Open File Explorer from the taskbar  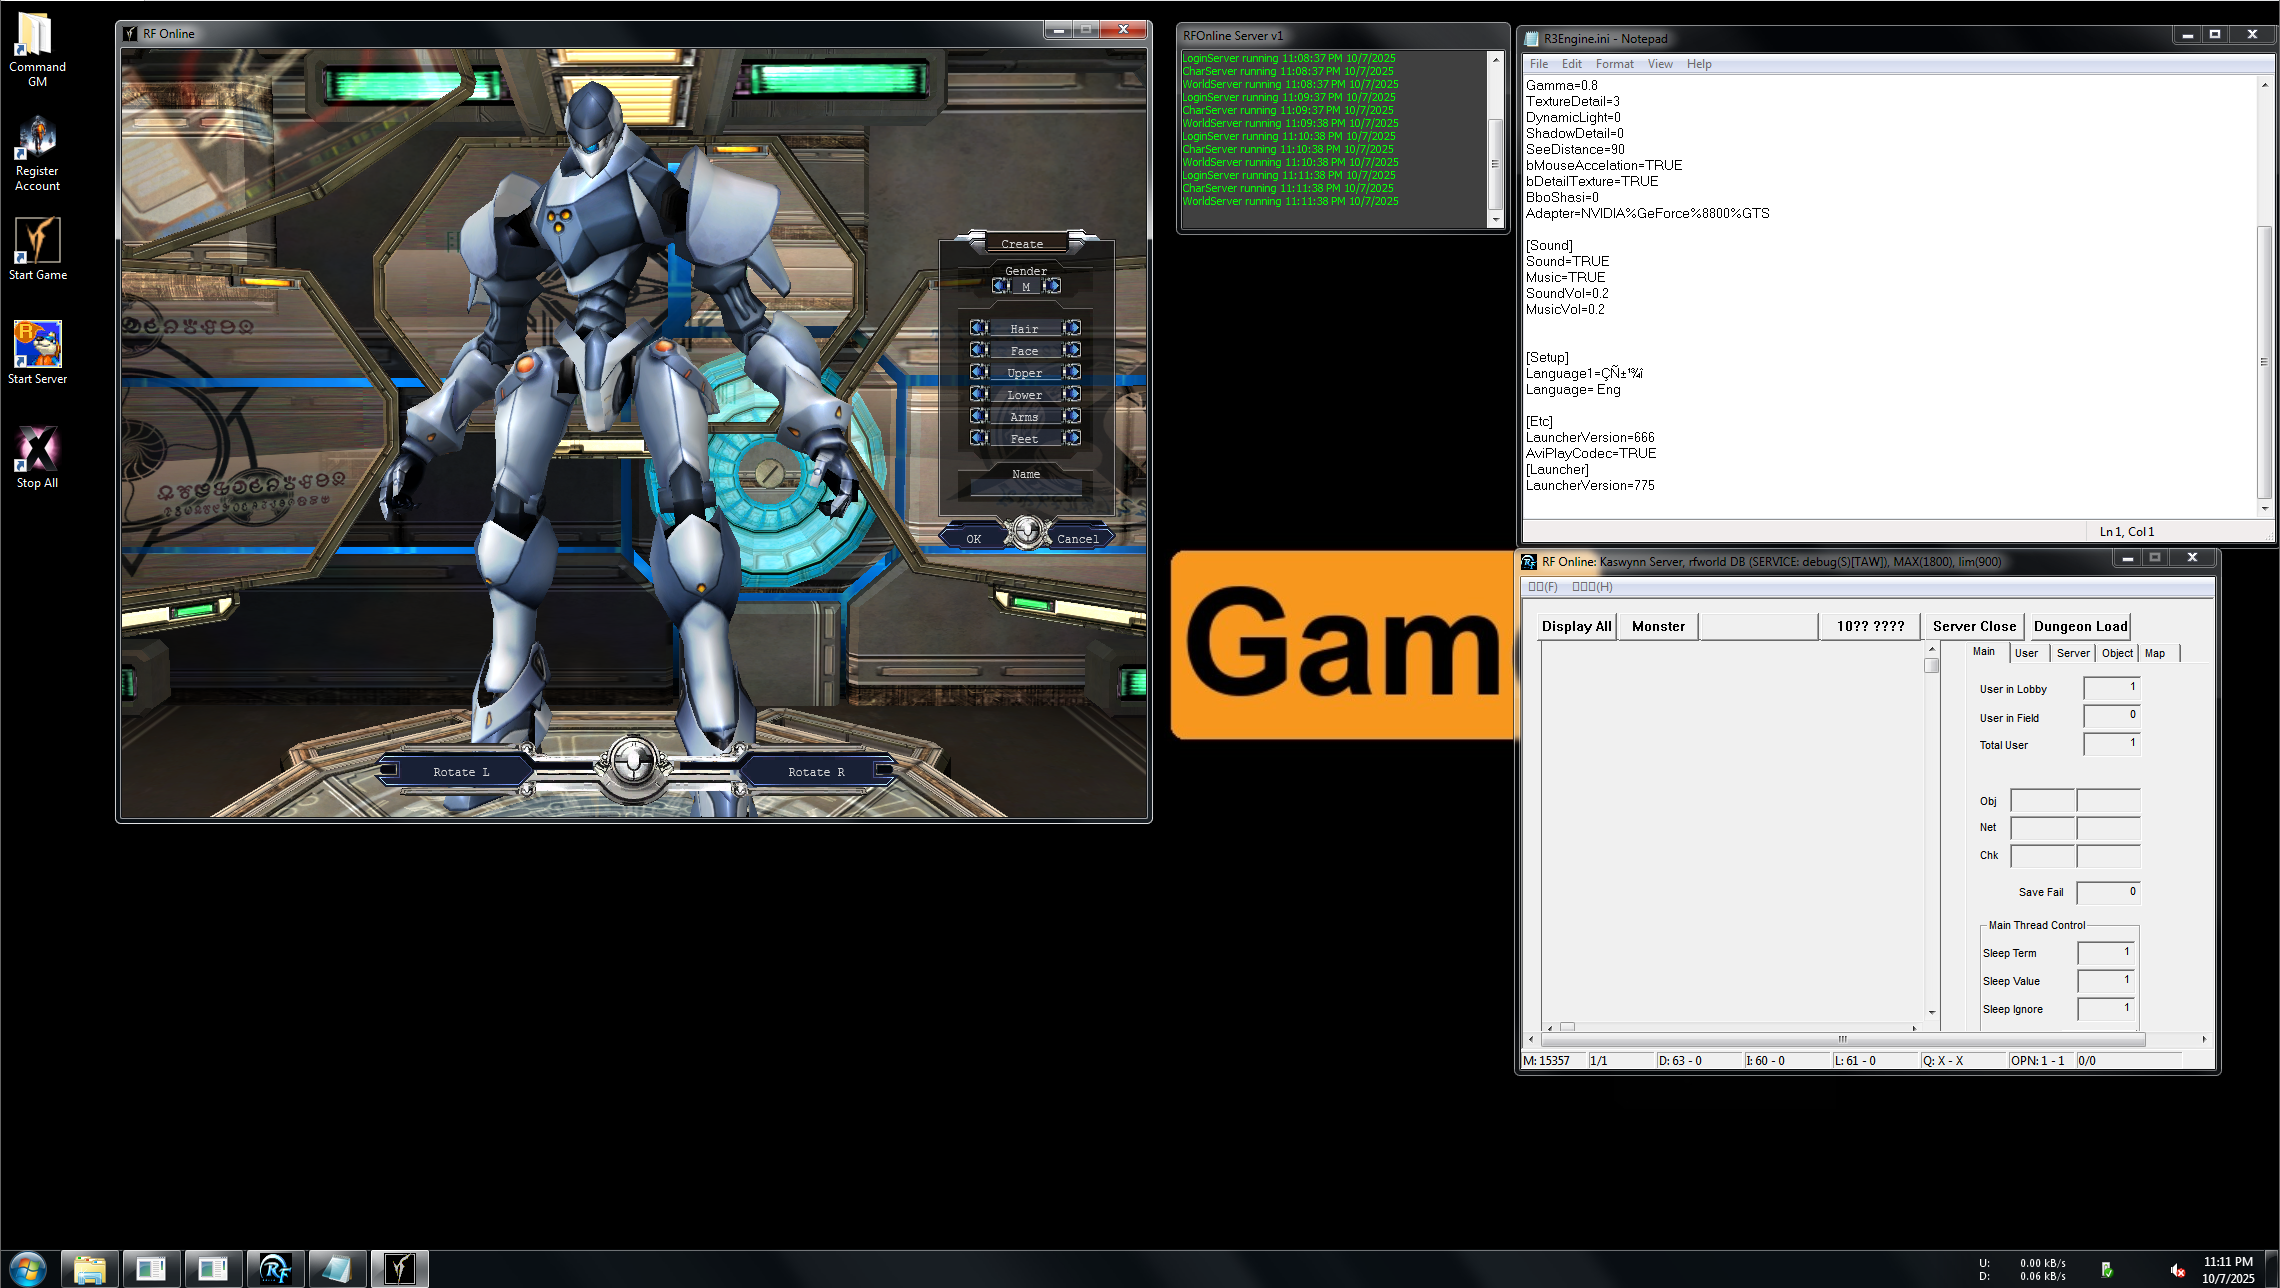(90, 1269)
